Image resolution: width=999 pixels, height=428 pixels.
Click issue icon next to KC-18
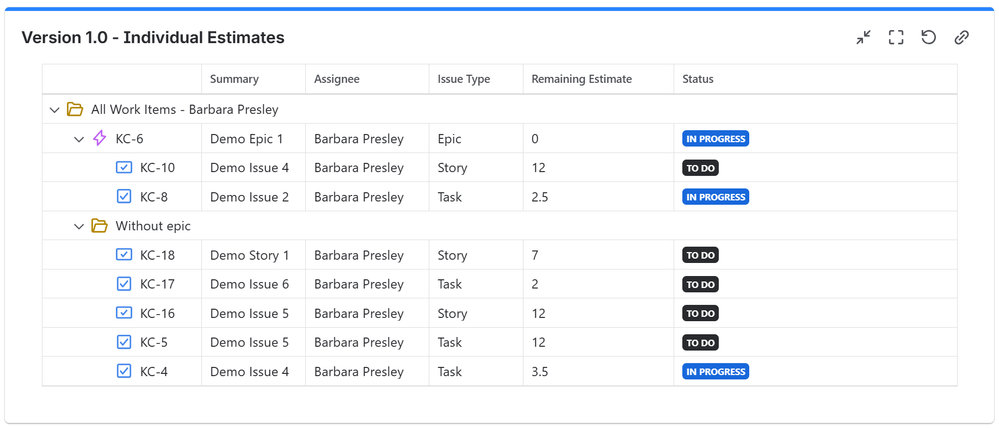[124, 255]
